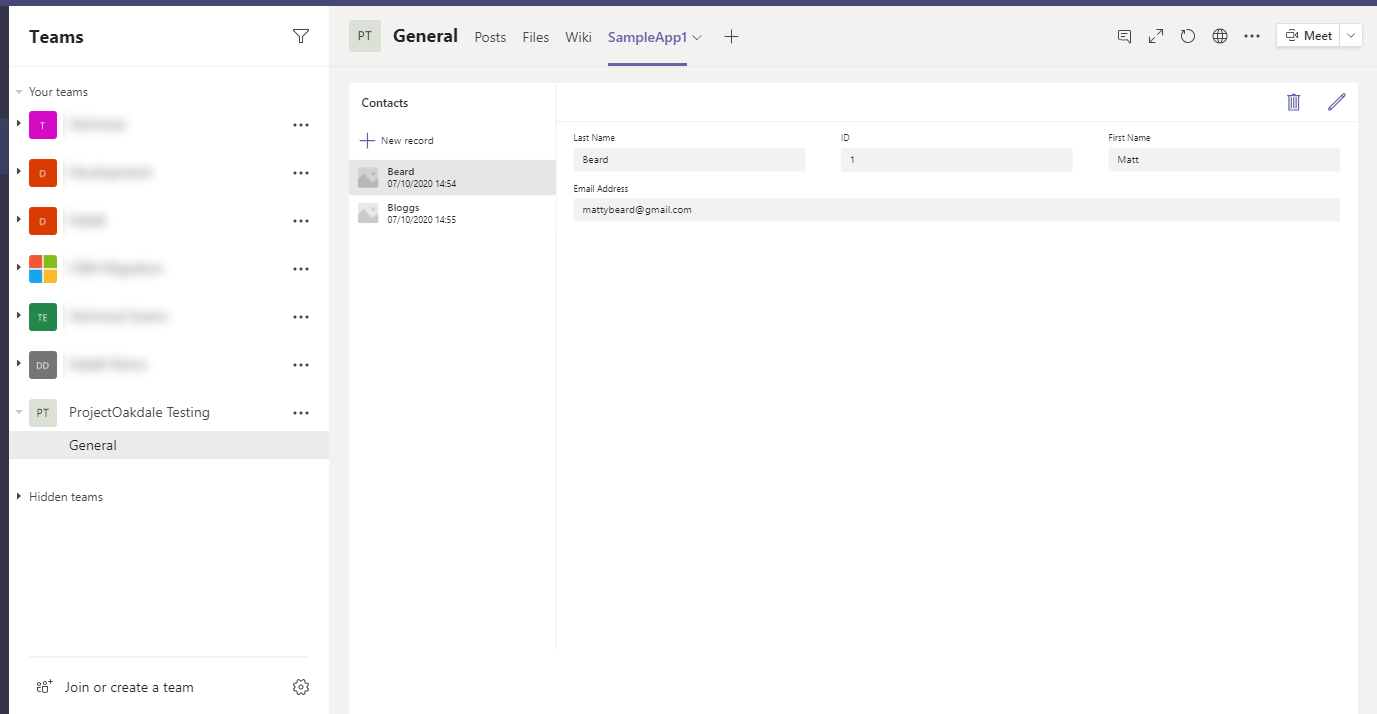The height and width of the screenshot is (714, 1377).
Task: Open more options for Microsoft-logo team
Action: [301, 269]
